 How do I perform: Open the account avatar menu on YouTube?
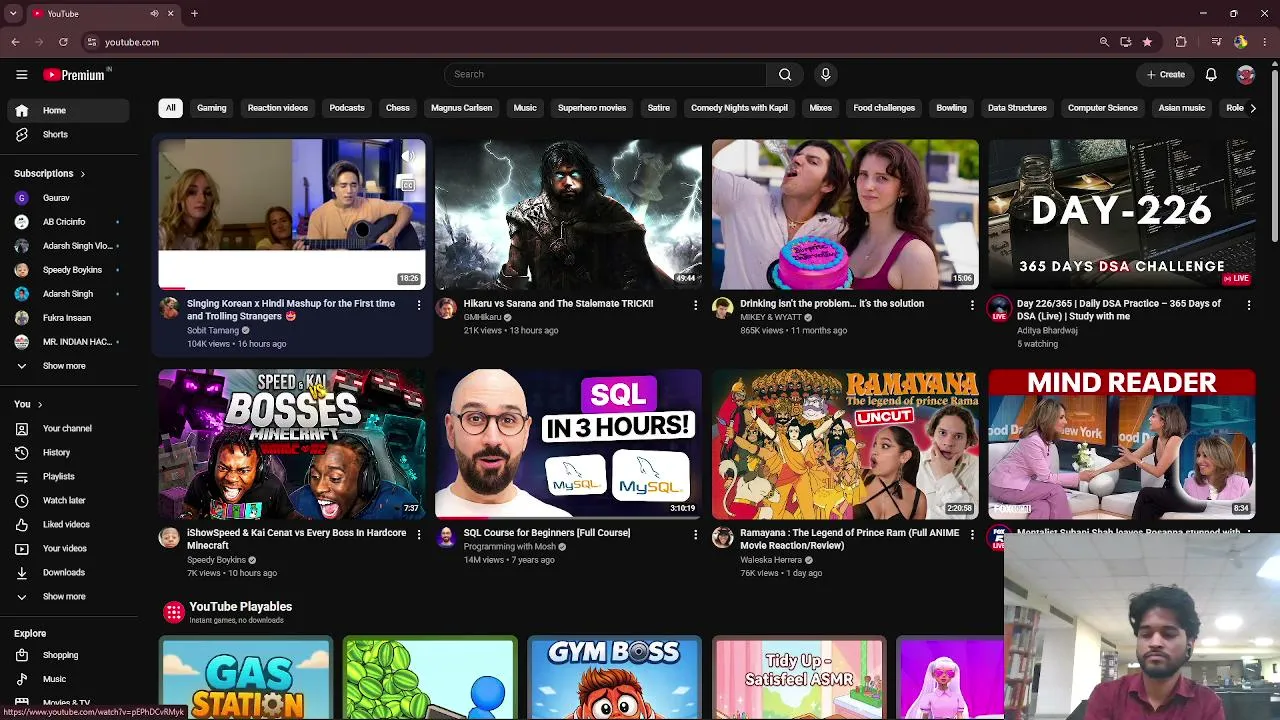[x=1245, y=74]
